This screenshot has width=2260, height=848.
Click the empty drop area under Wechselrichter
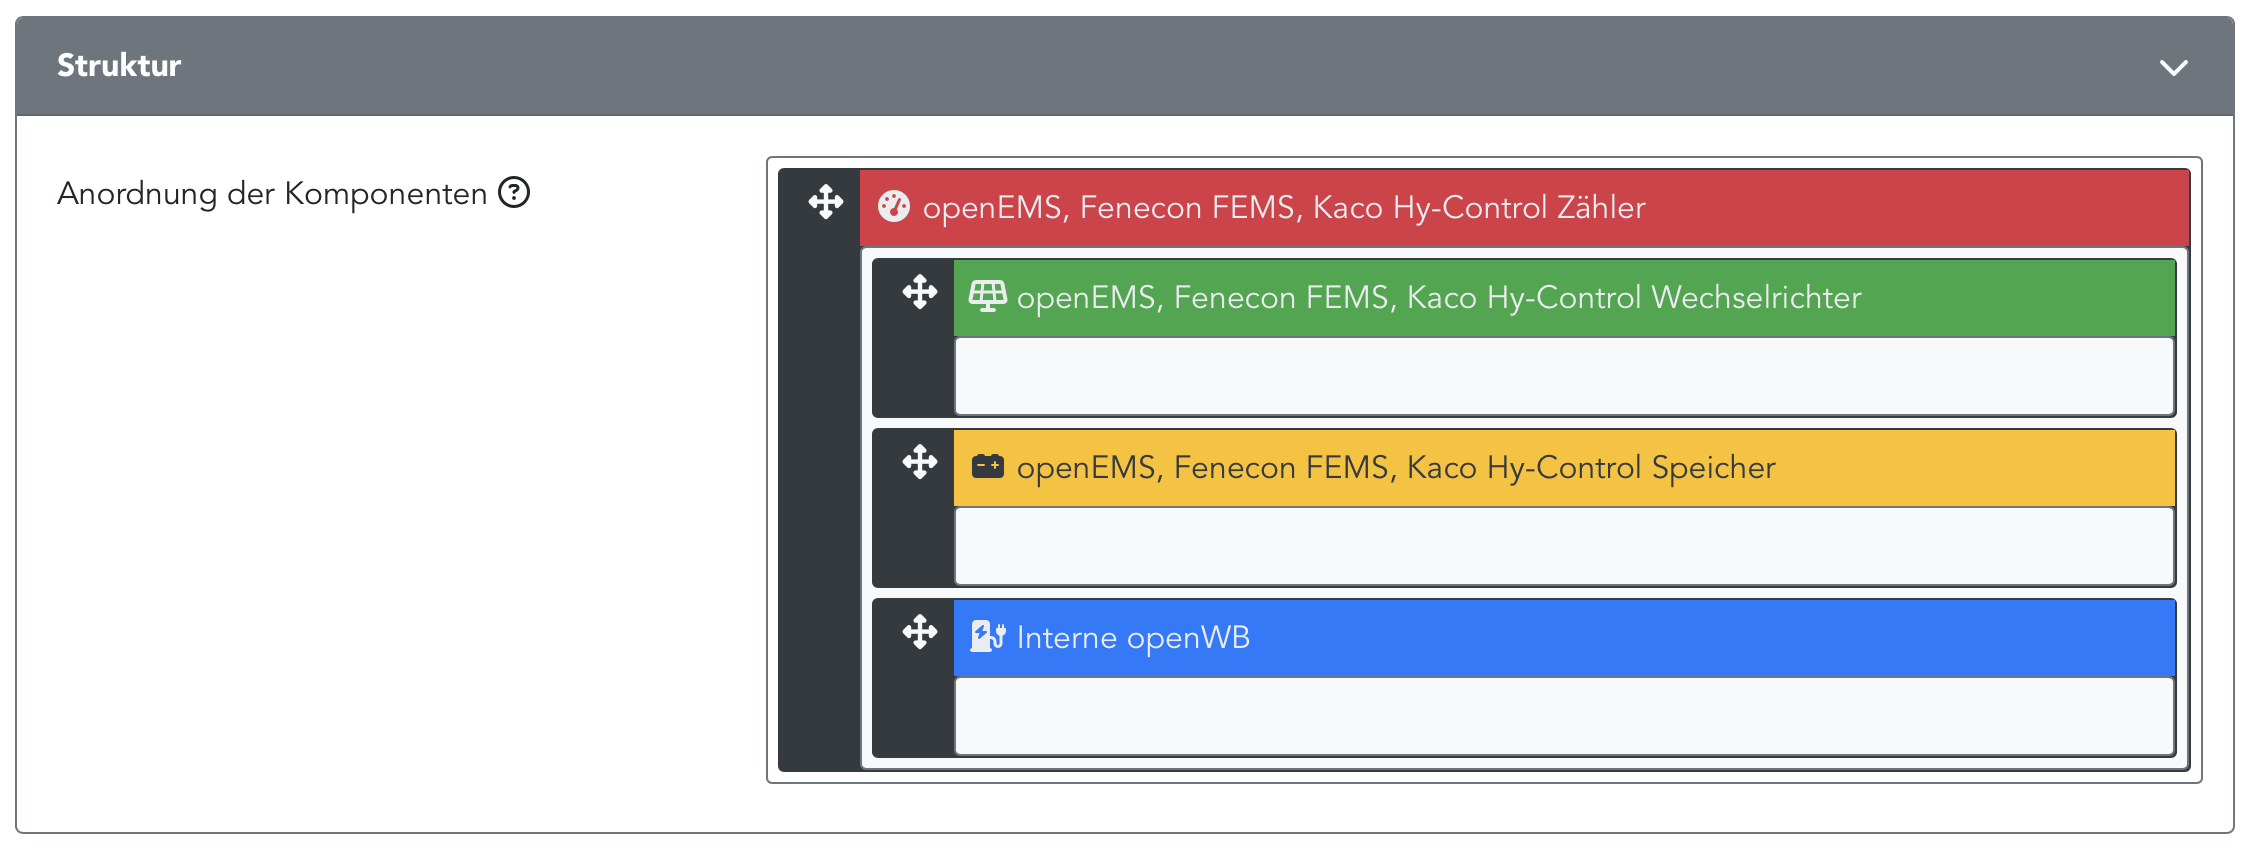tap(1564, 376)
